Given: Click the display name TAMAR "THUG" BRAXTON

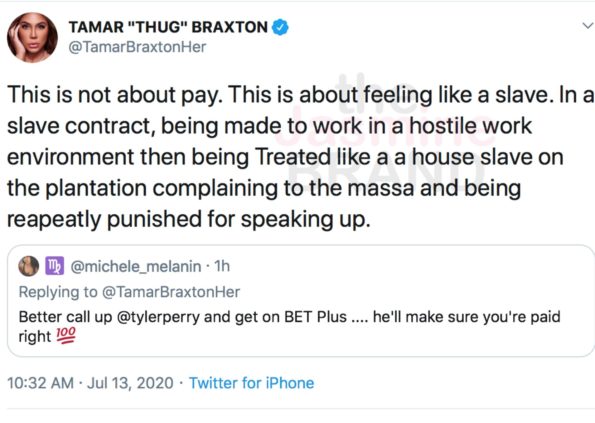Looking at the screenshot, I should click(x=168, y=27).
